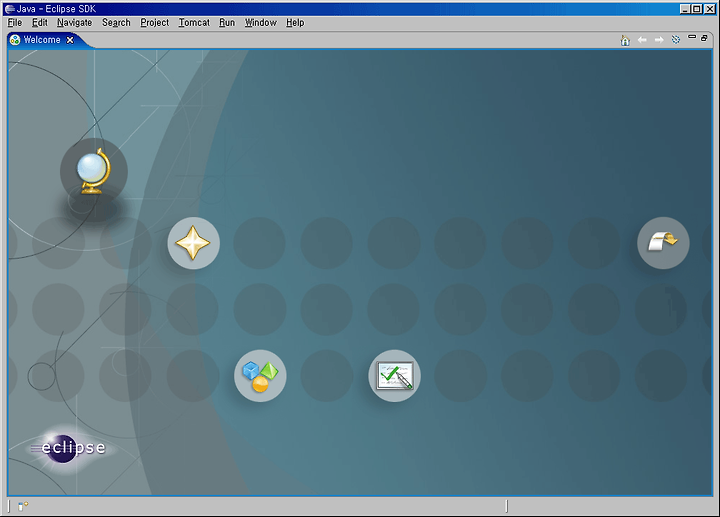Screen dimensions: 720x517
Task: Click the fast view icon in status bar
Action: point(22,506)
